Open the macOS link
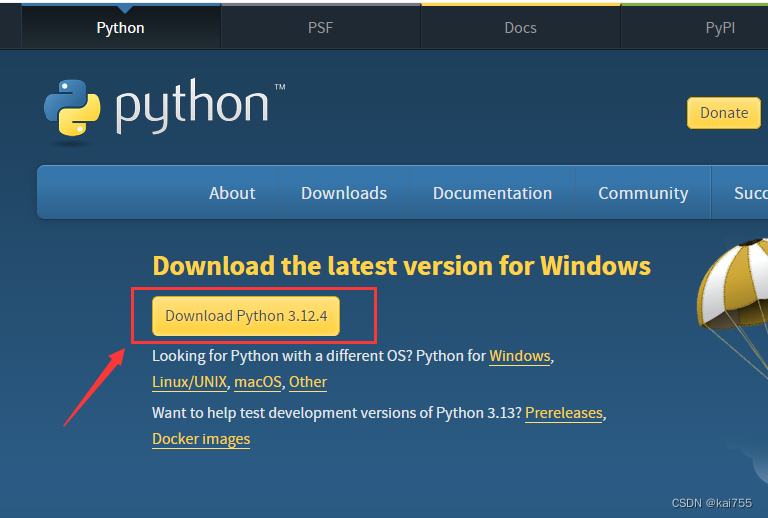 coord(258,382)
